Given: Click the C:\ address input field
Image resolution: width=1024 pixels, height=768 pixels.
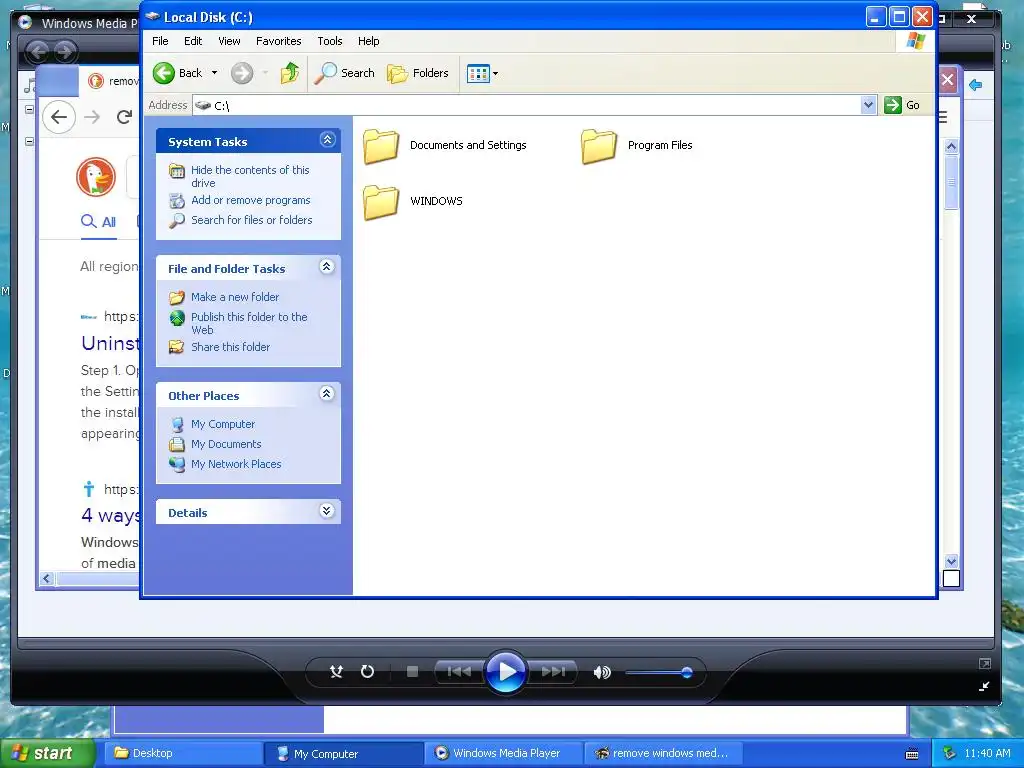Looking at the screenshot, I should click(x=526, y=105).
